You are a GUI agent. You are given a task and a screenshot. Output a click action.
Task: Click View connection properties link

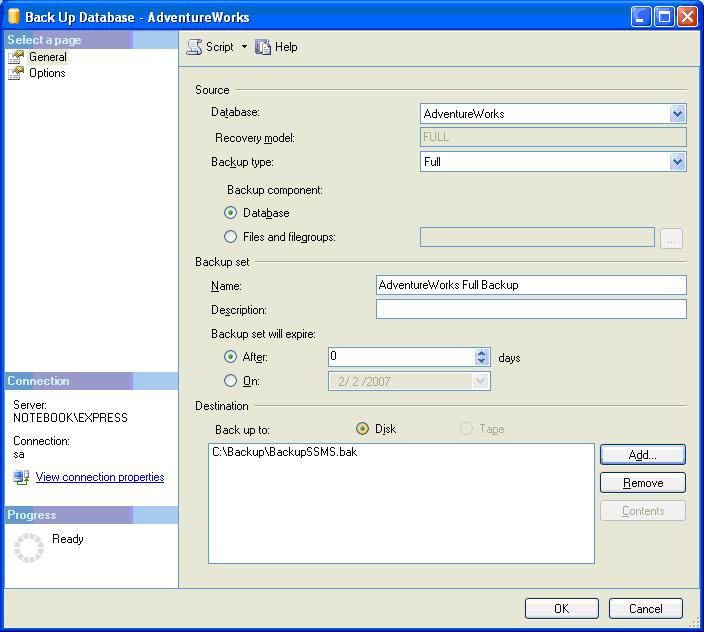[x=100, y=477]
